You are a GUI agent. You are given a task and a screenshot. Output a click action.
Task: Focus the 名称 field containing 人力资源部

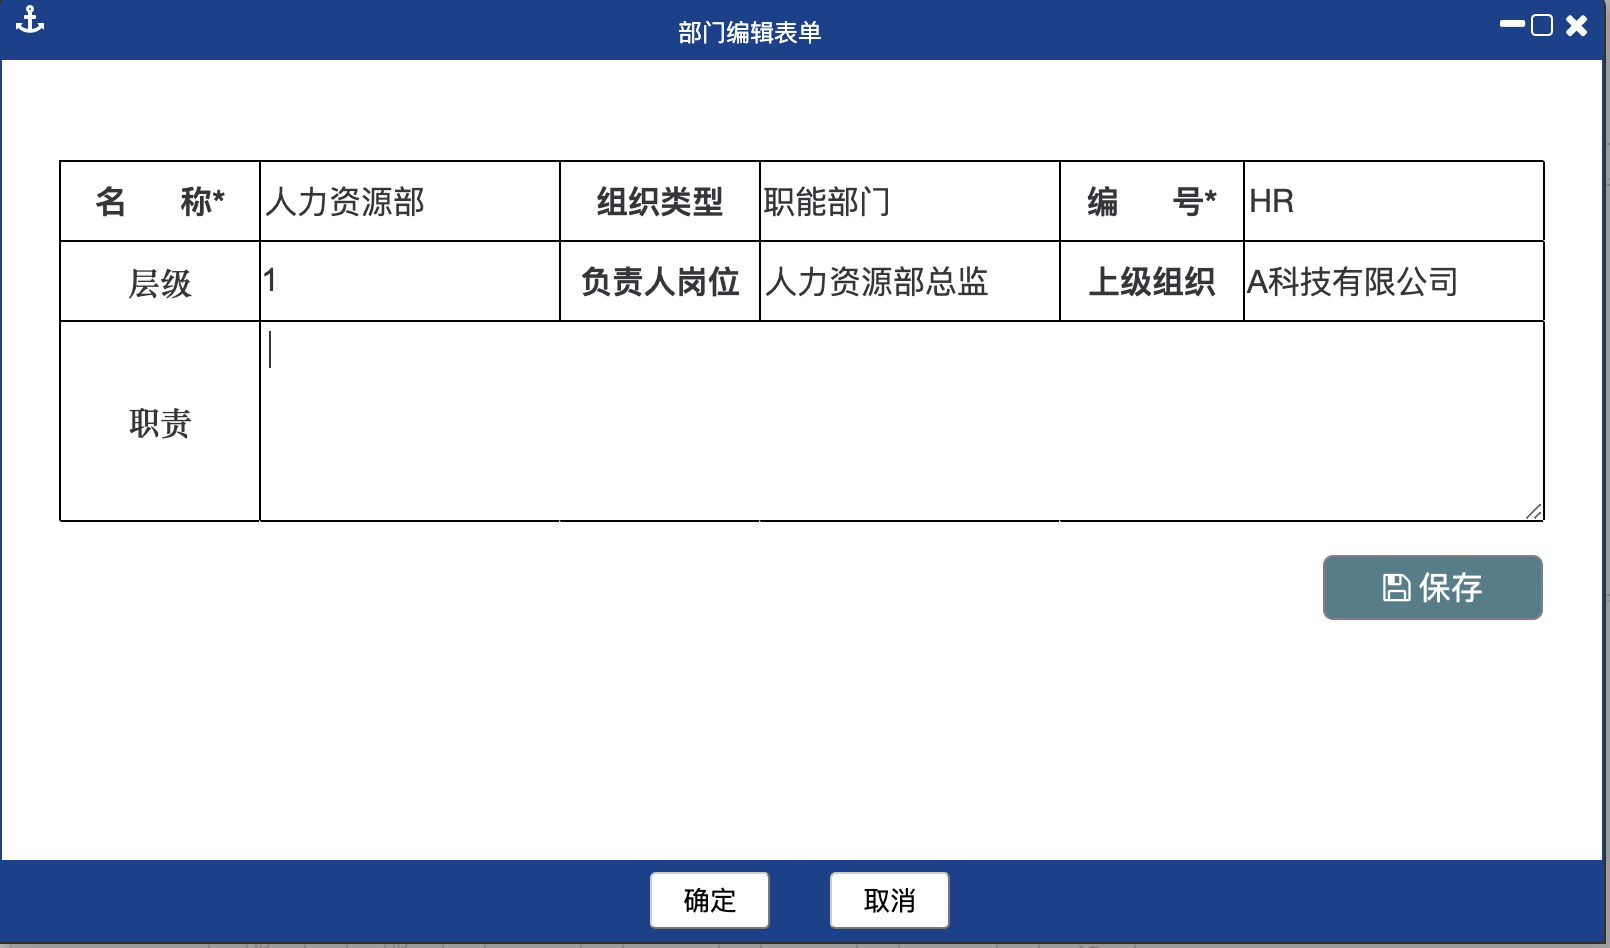[409, 201]
